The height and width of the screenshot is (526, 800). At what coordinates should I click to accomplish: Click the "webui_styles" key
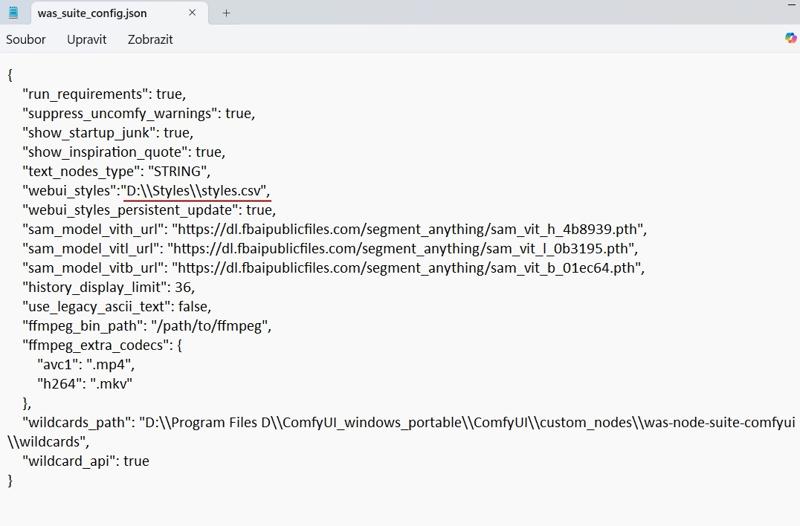[x=69, y=191]
